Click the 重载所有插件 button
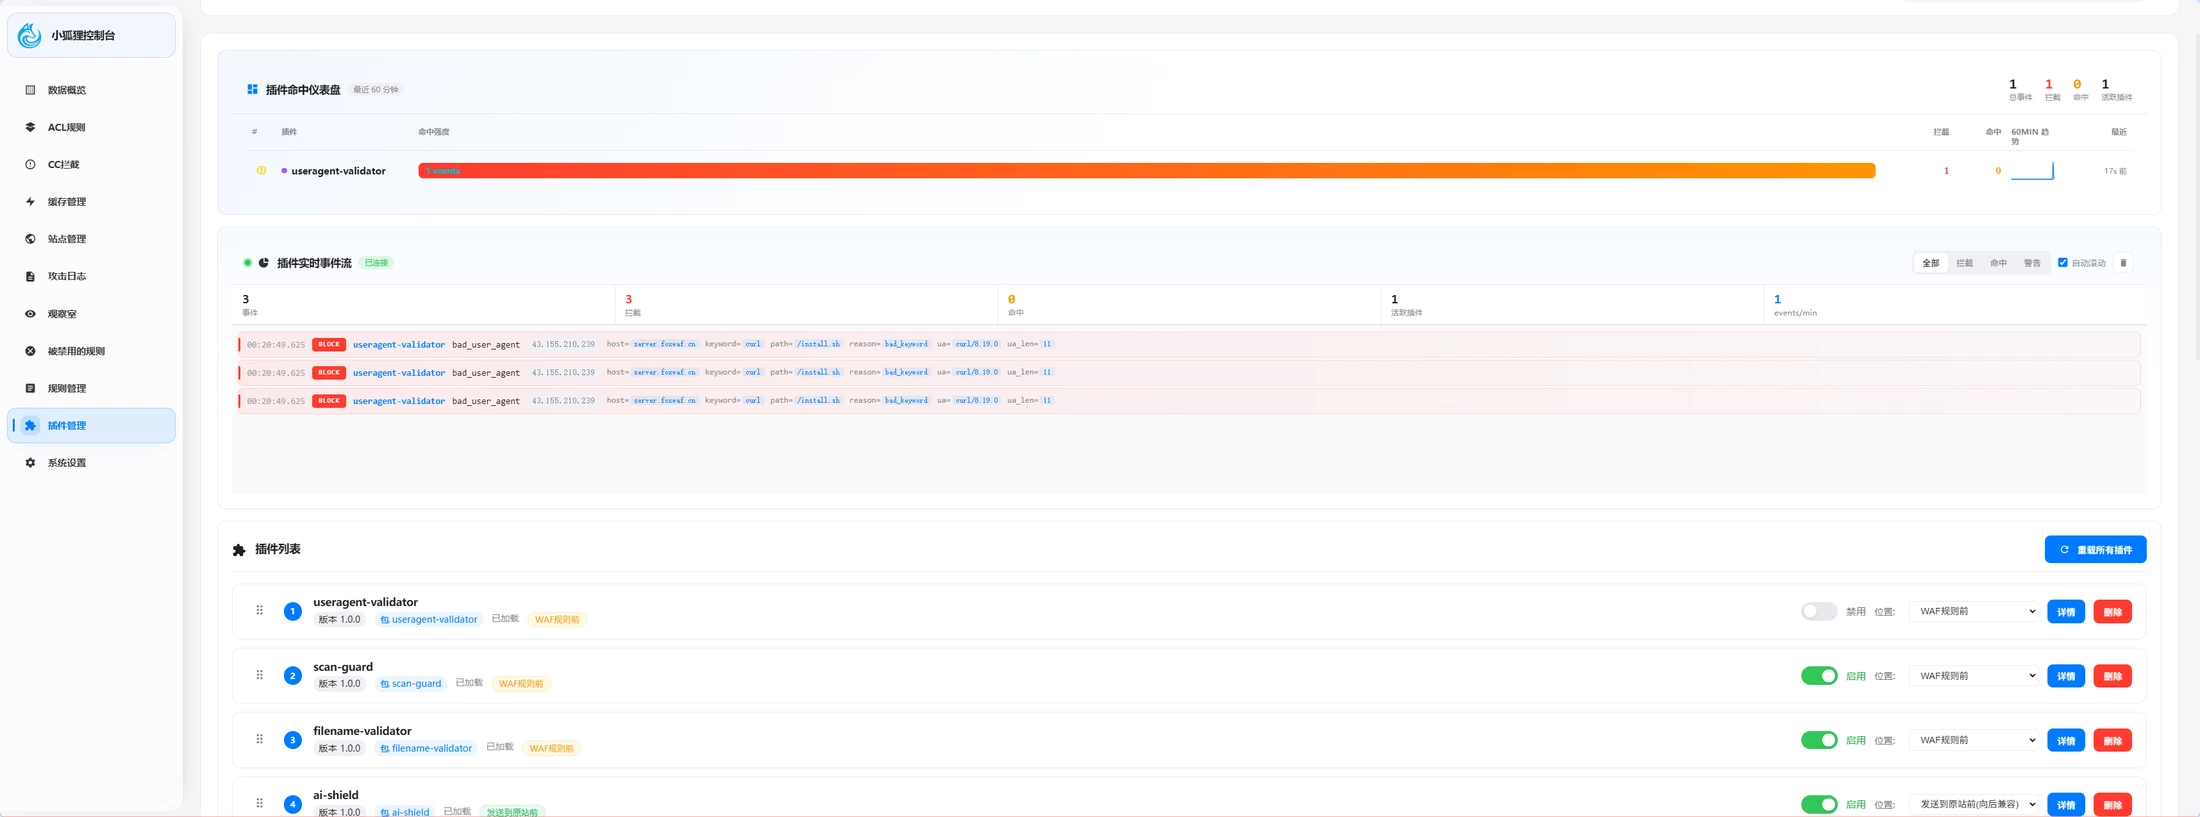 [2095, 550]
